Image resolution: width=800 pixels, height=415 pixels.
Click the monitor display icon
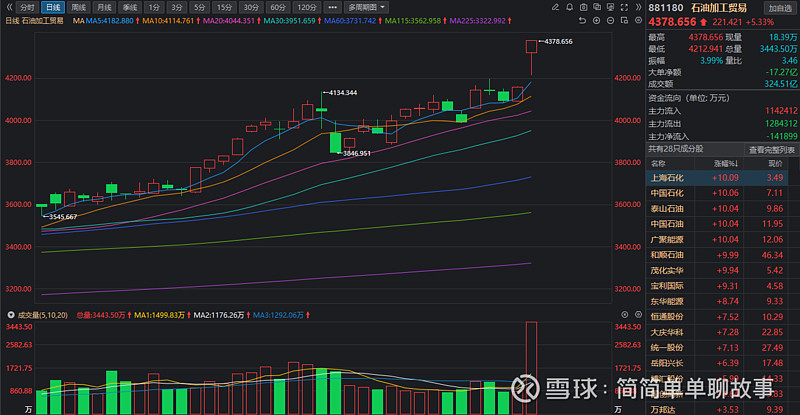(610, 7)
